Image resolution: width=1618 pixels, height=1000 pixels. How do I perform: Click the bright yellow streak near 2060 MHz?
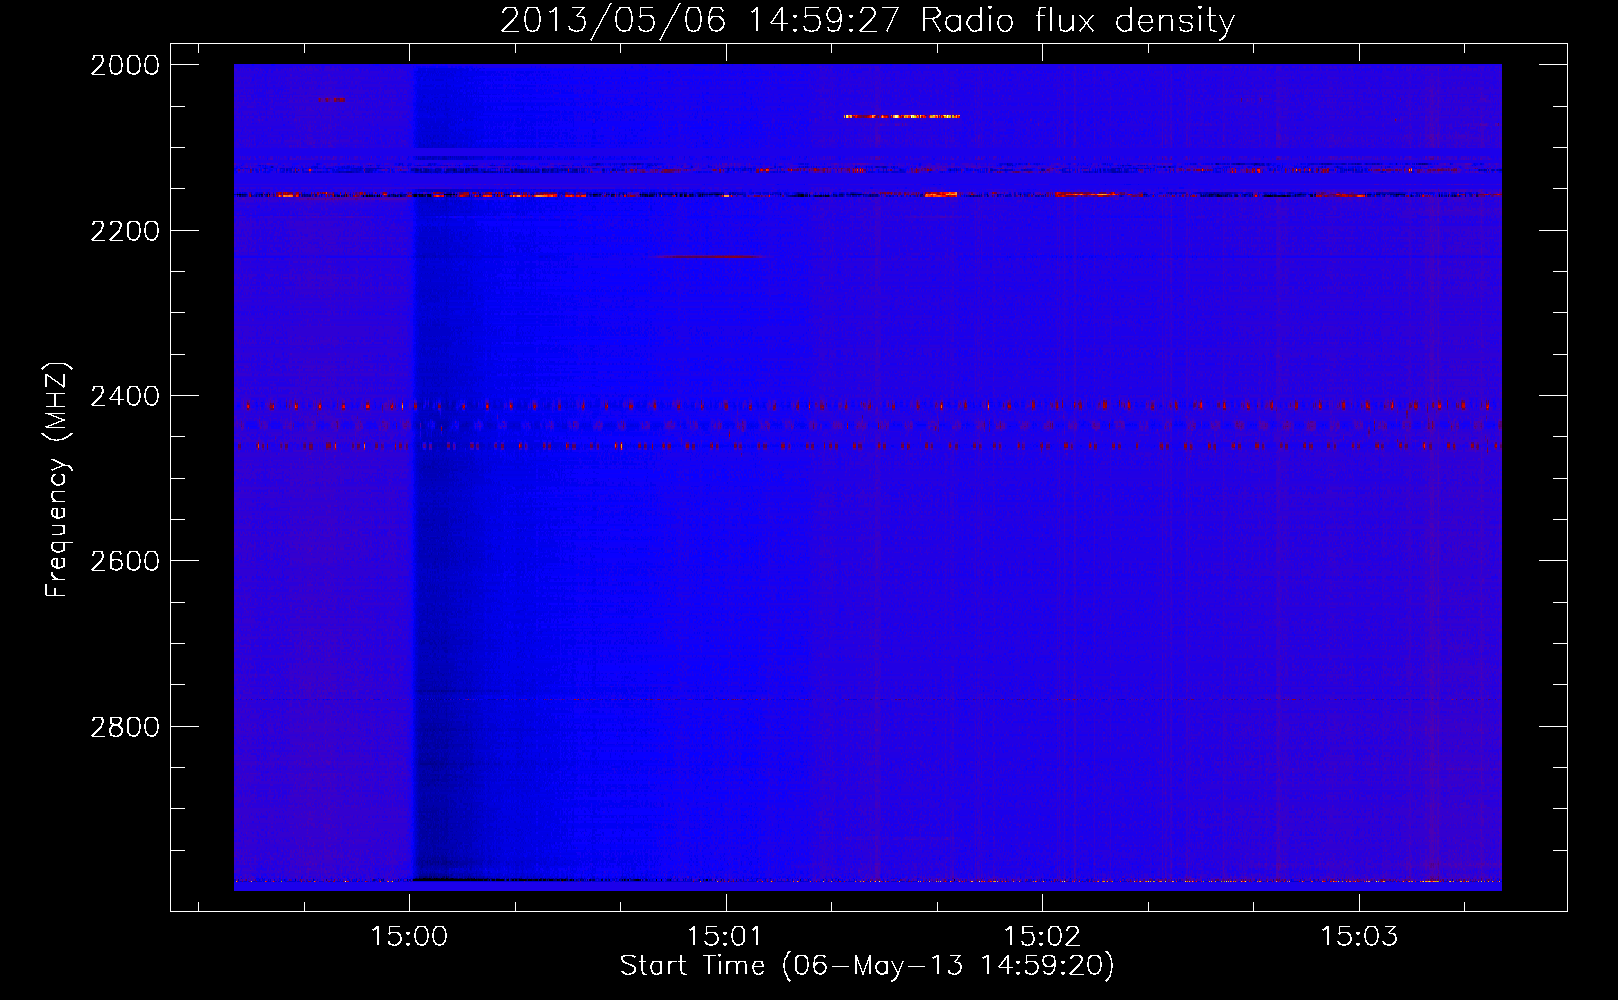coord(901,117)
